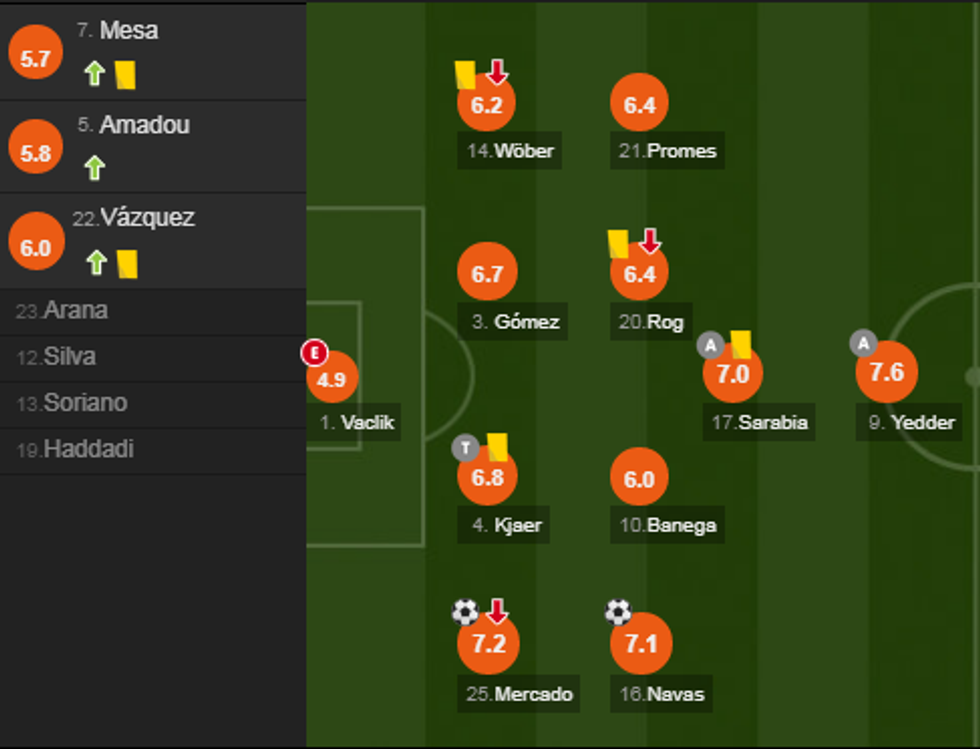Click the Gómez player name label
Image resolution: width=980 pixels, height=749 pixels.
tap(511, 322)
